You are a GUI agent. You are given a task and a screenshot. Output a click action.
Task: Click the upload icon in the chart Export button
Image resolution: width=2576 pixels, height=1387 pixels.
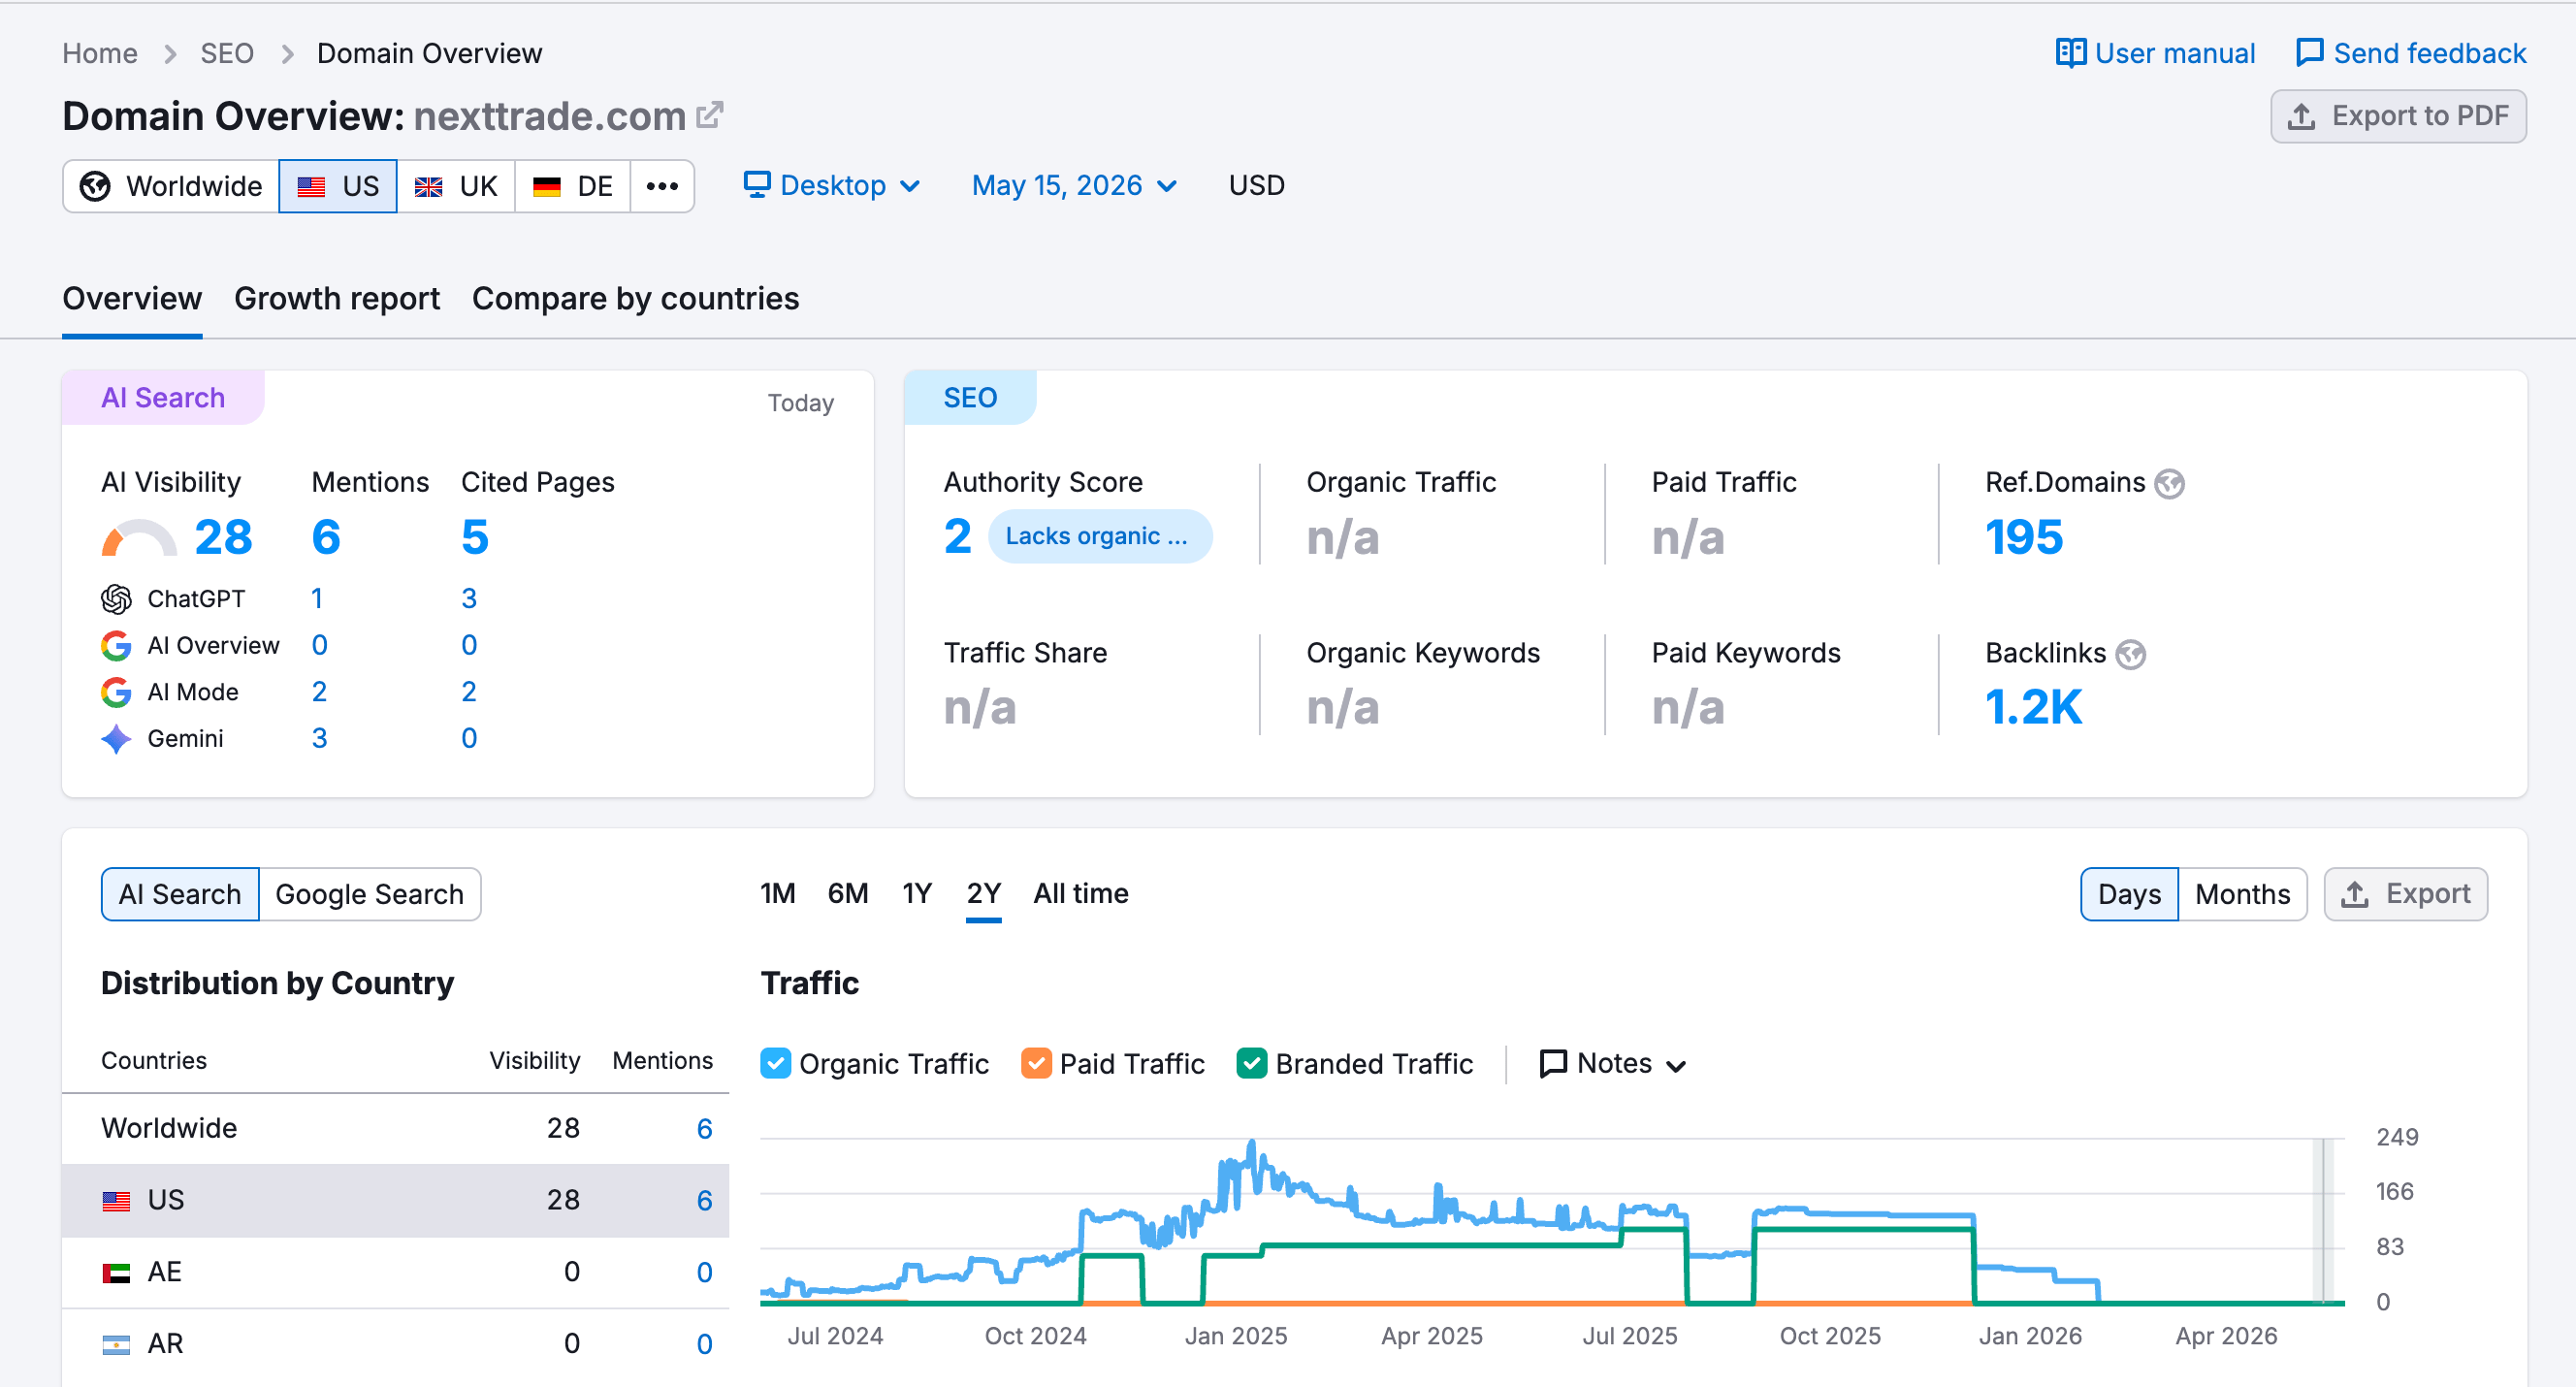tap(2354, 894)
